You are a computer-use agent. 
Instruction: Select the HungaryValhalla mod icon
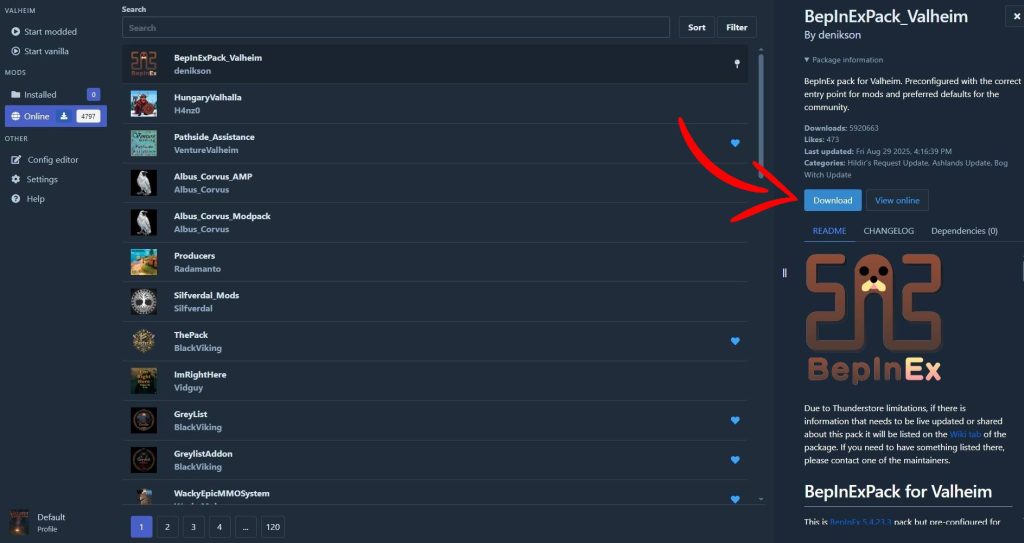144,104
